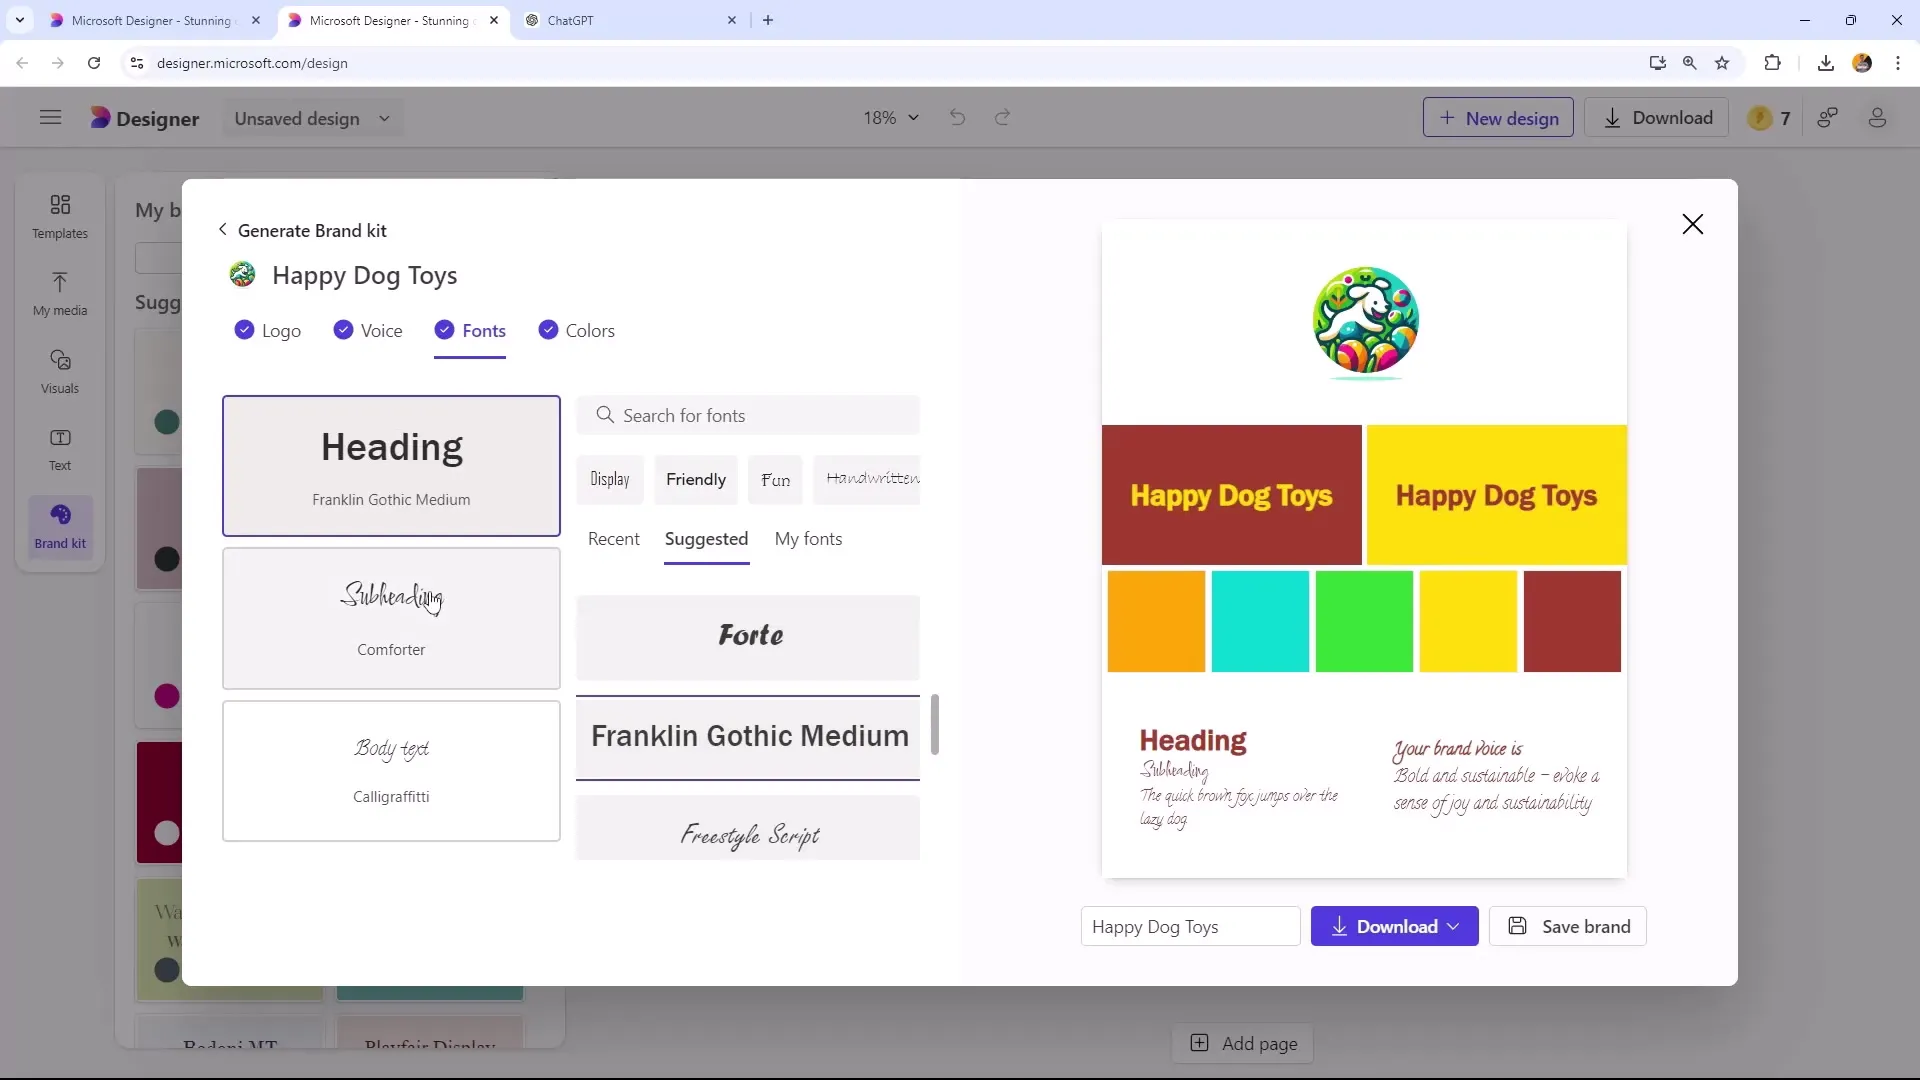
Task: Open the Chrome tab search dropdown
Action: pyautogui.click(x=19, y=20)
